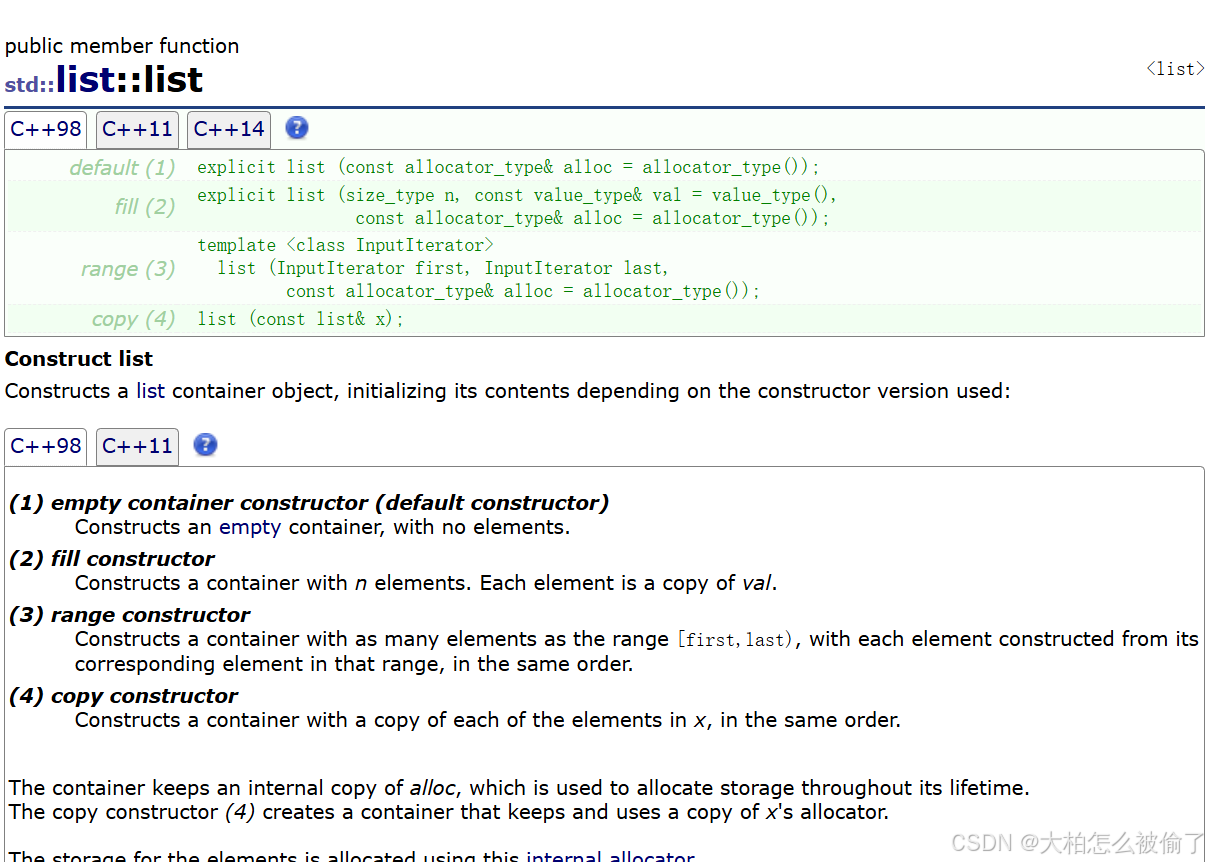Click the '(2) fill constructor' heading
The height and width of the screenshot is (862, 1210).
pos(112,559)
